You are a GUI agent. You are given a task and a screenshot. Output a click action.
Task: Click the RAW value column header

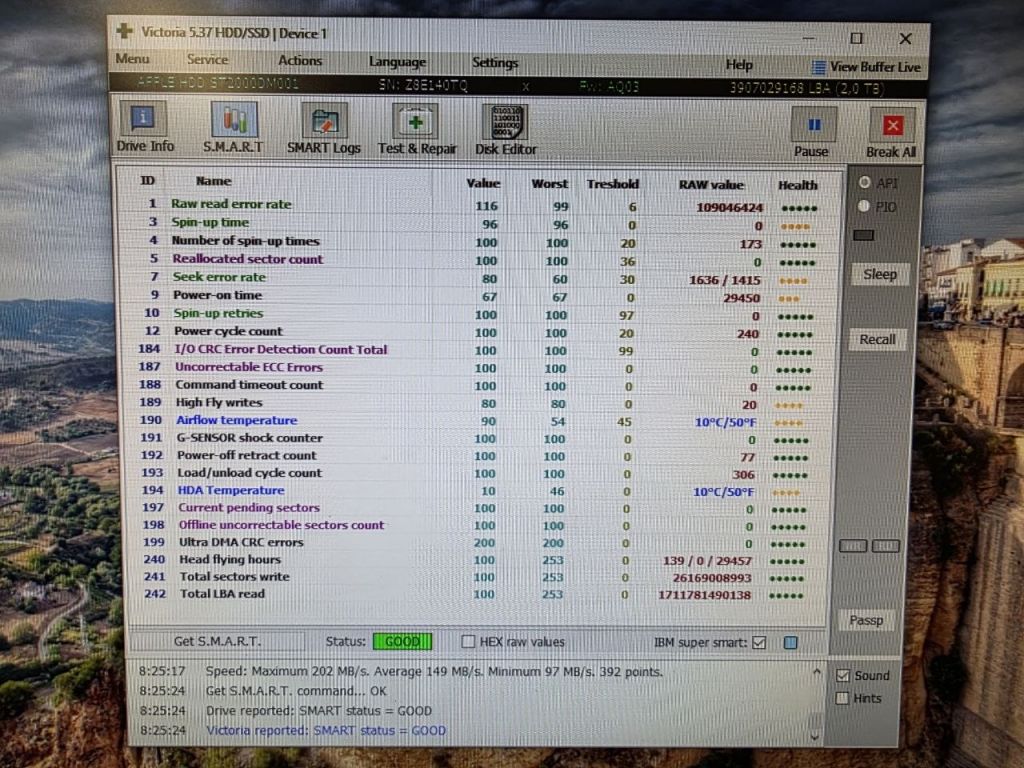[711, 185]
